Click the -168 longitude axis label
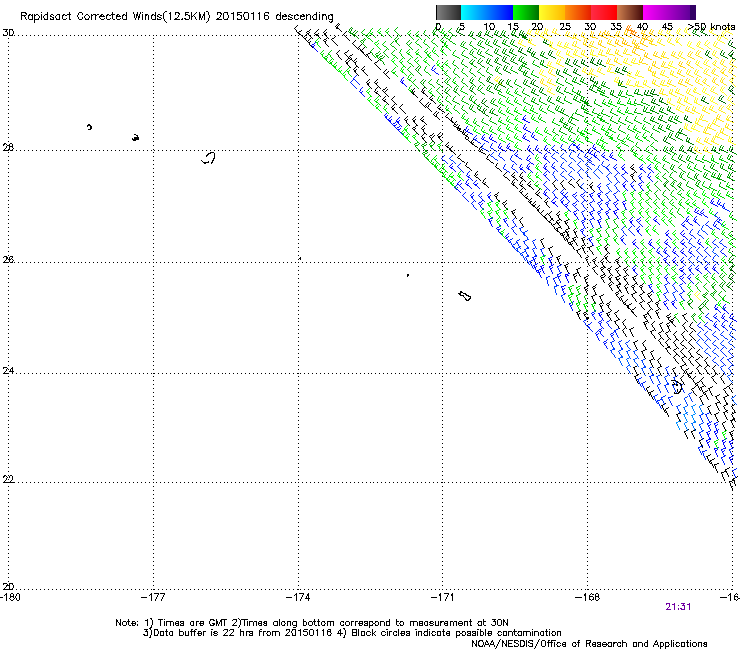The height and width of the screenshot is (650, 740). pos(588,598)
